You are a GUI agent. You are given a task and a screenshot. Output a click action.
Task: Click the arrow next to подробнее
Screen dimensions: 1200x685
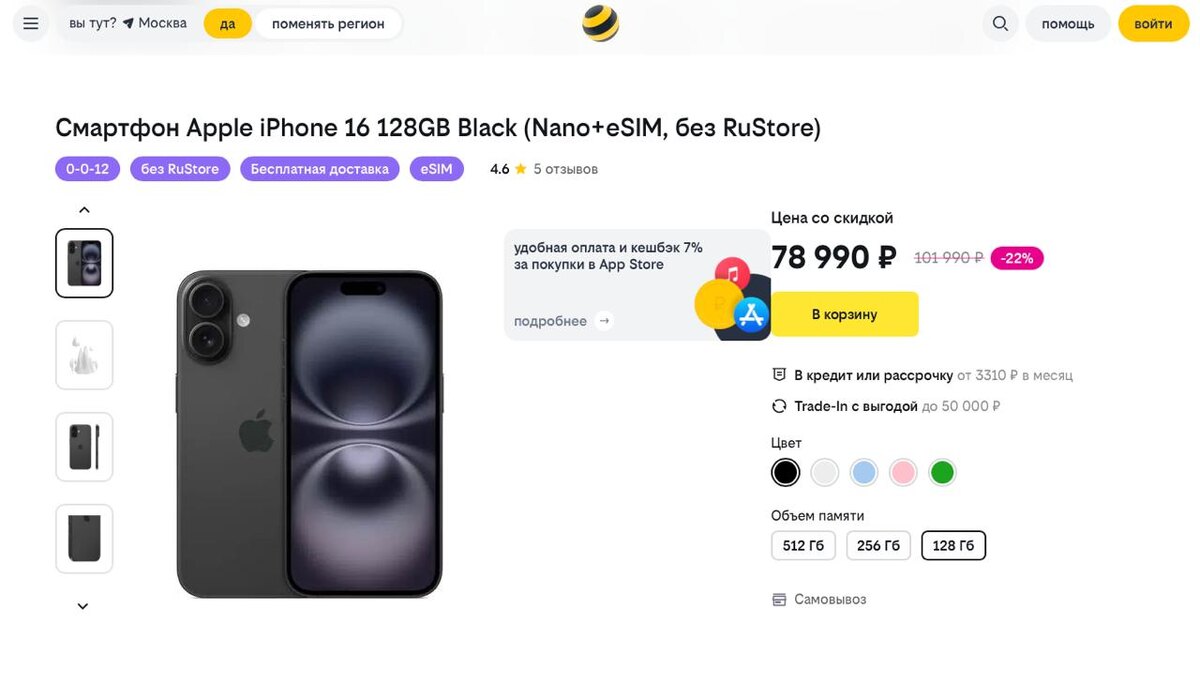603,321
